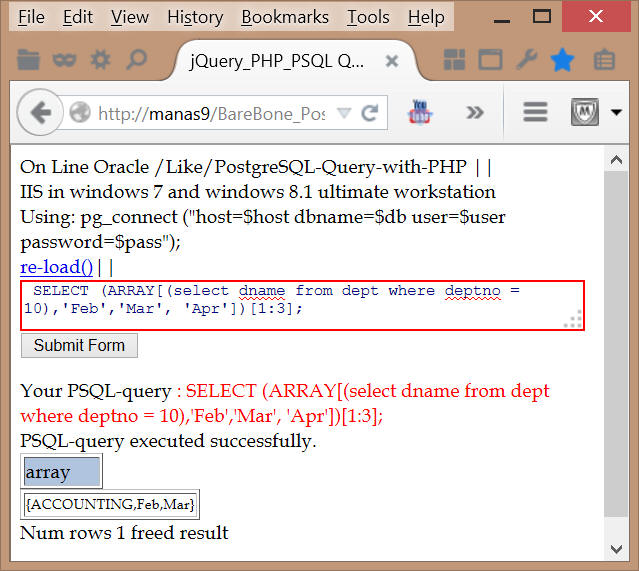The height and width of the screenshot is (571, 639).
Task: Click 'Num rows 1 freed result' text
Action: pos(124,533)
